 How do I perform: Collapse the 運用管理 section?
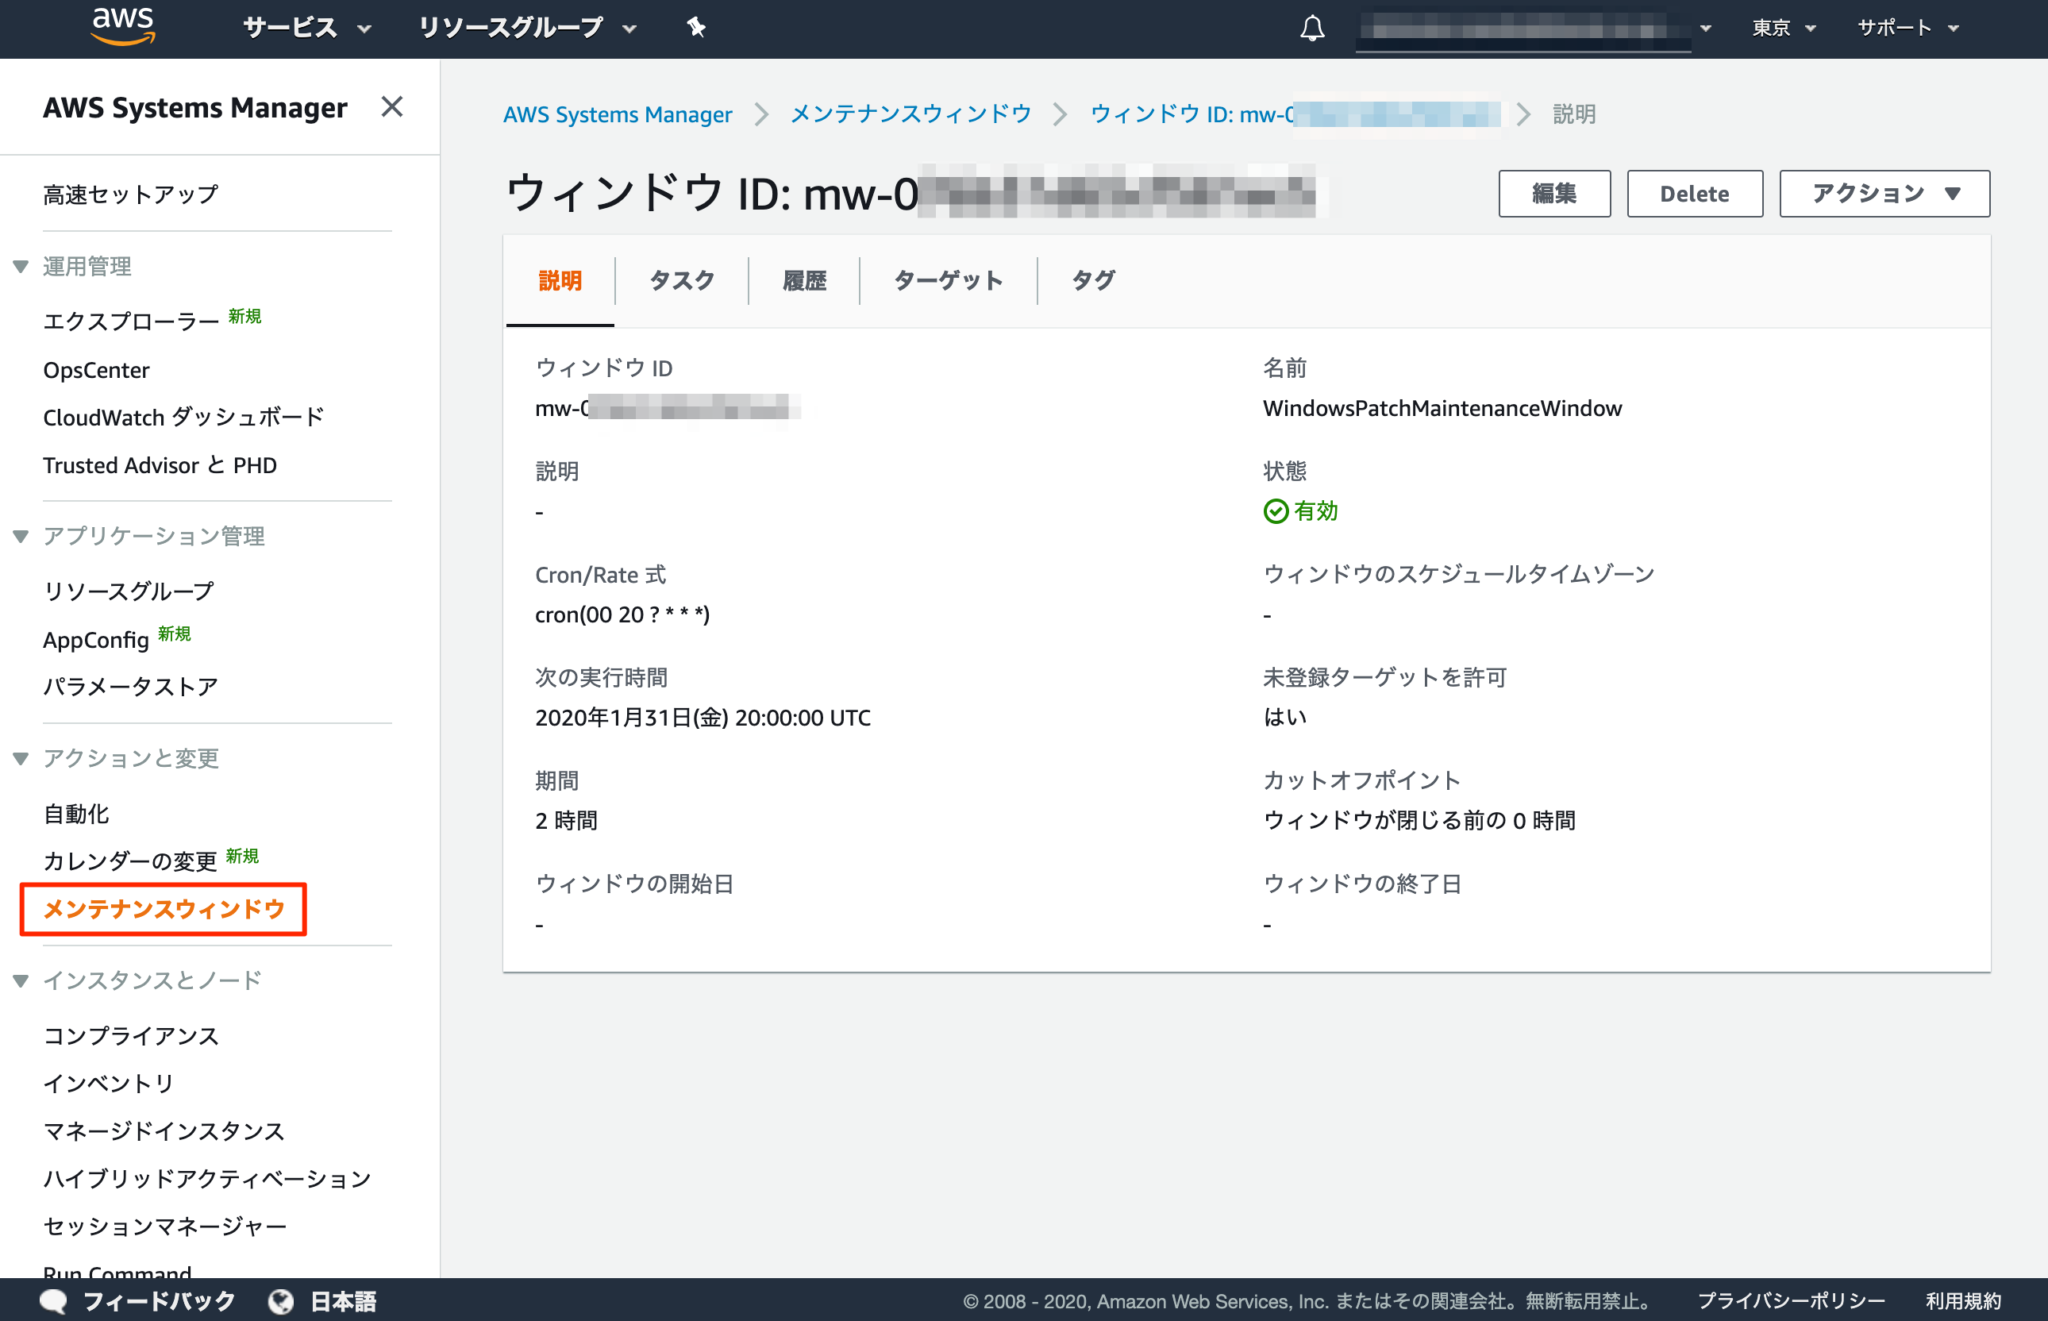click(19, 266)
